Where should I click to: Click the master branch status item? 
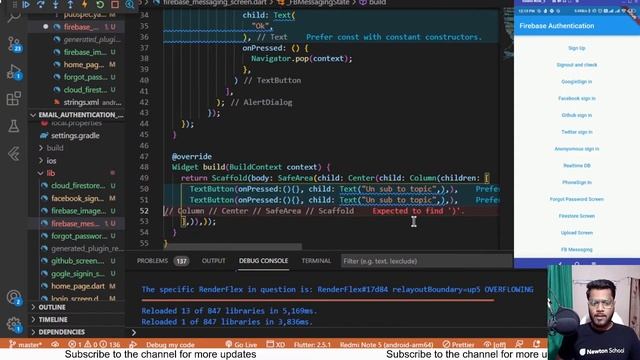25,344
